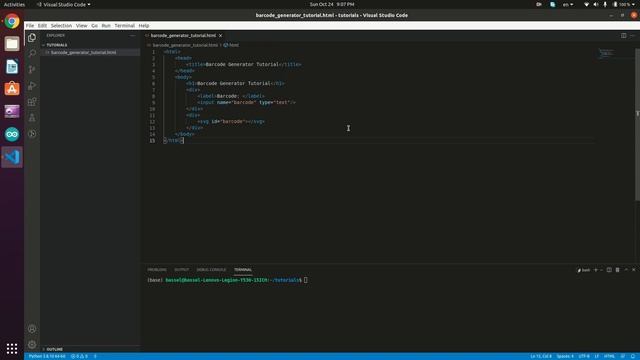Open notifications bell in status bar

point(632,356)
